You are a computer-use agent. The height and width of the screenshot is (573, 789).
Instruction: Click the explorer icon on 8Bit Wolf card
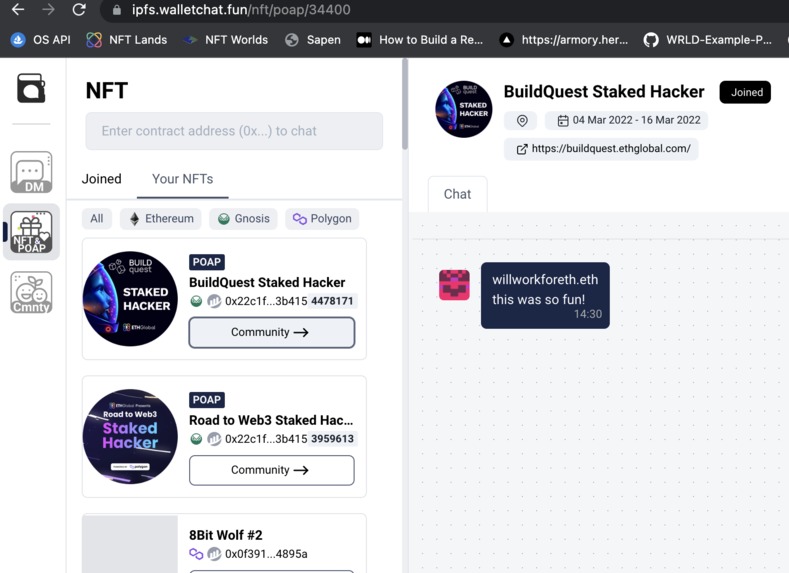coord(214,554)
